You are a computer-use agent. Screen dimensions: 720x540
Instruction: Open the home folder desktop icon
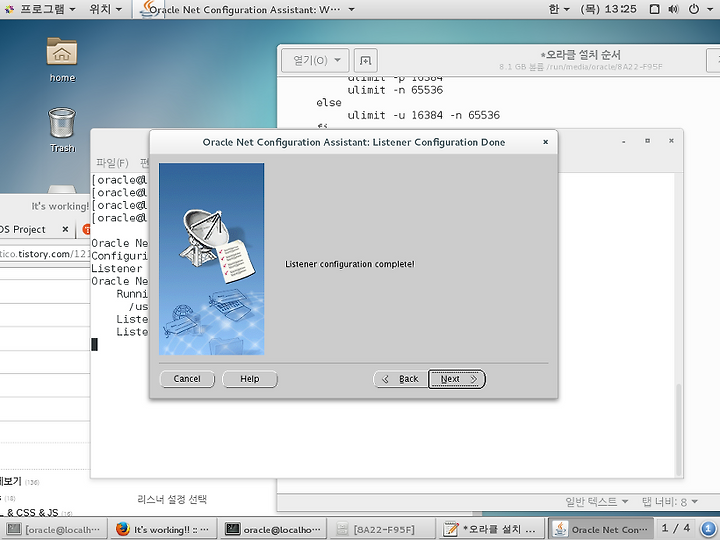pos(62,60)
